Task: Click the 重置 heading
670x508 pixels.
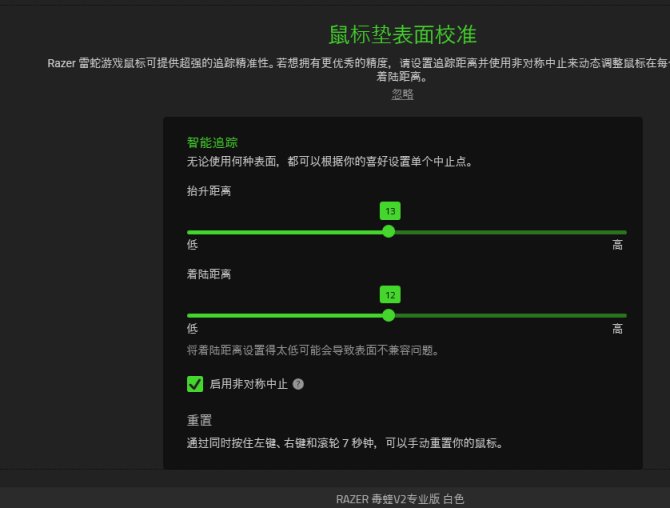Action: (199, 420)
